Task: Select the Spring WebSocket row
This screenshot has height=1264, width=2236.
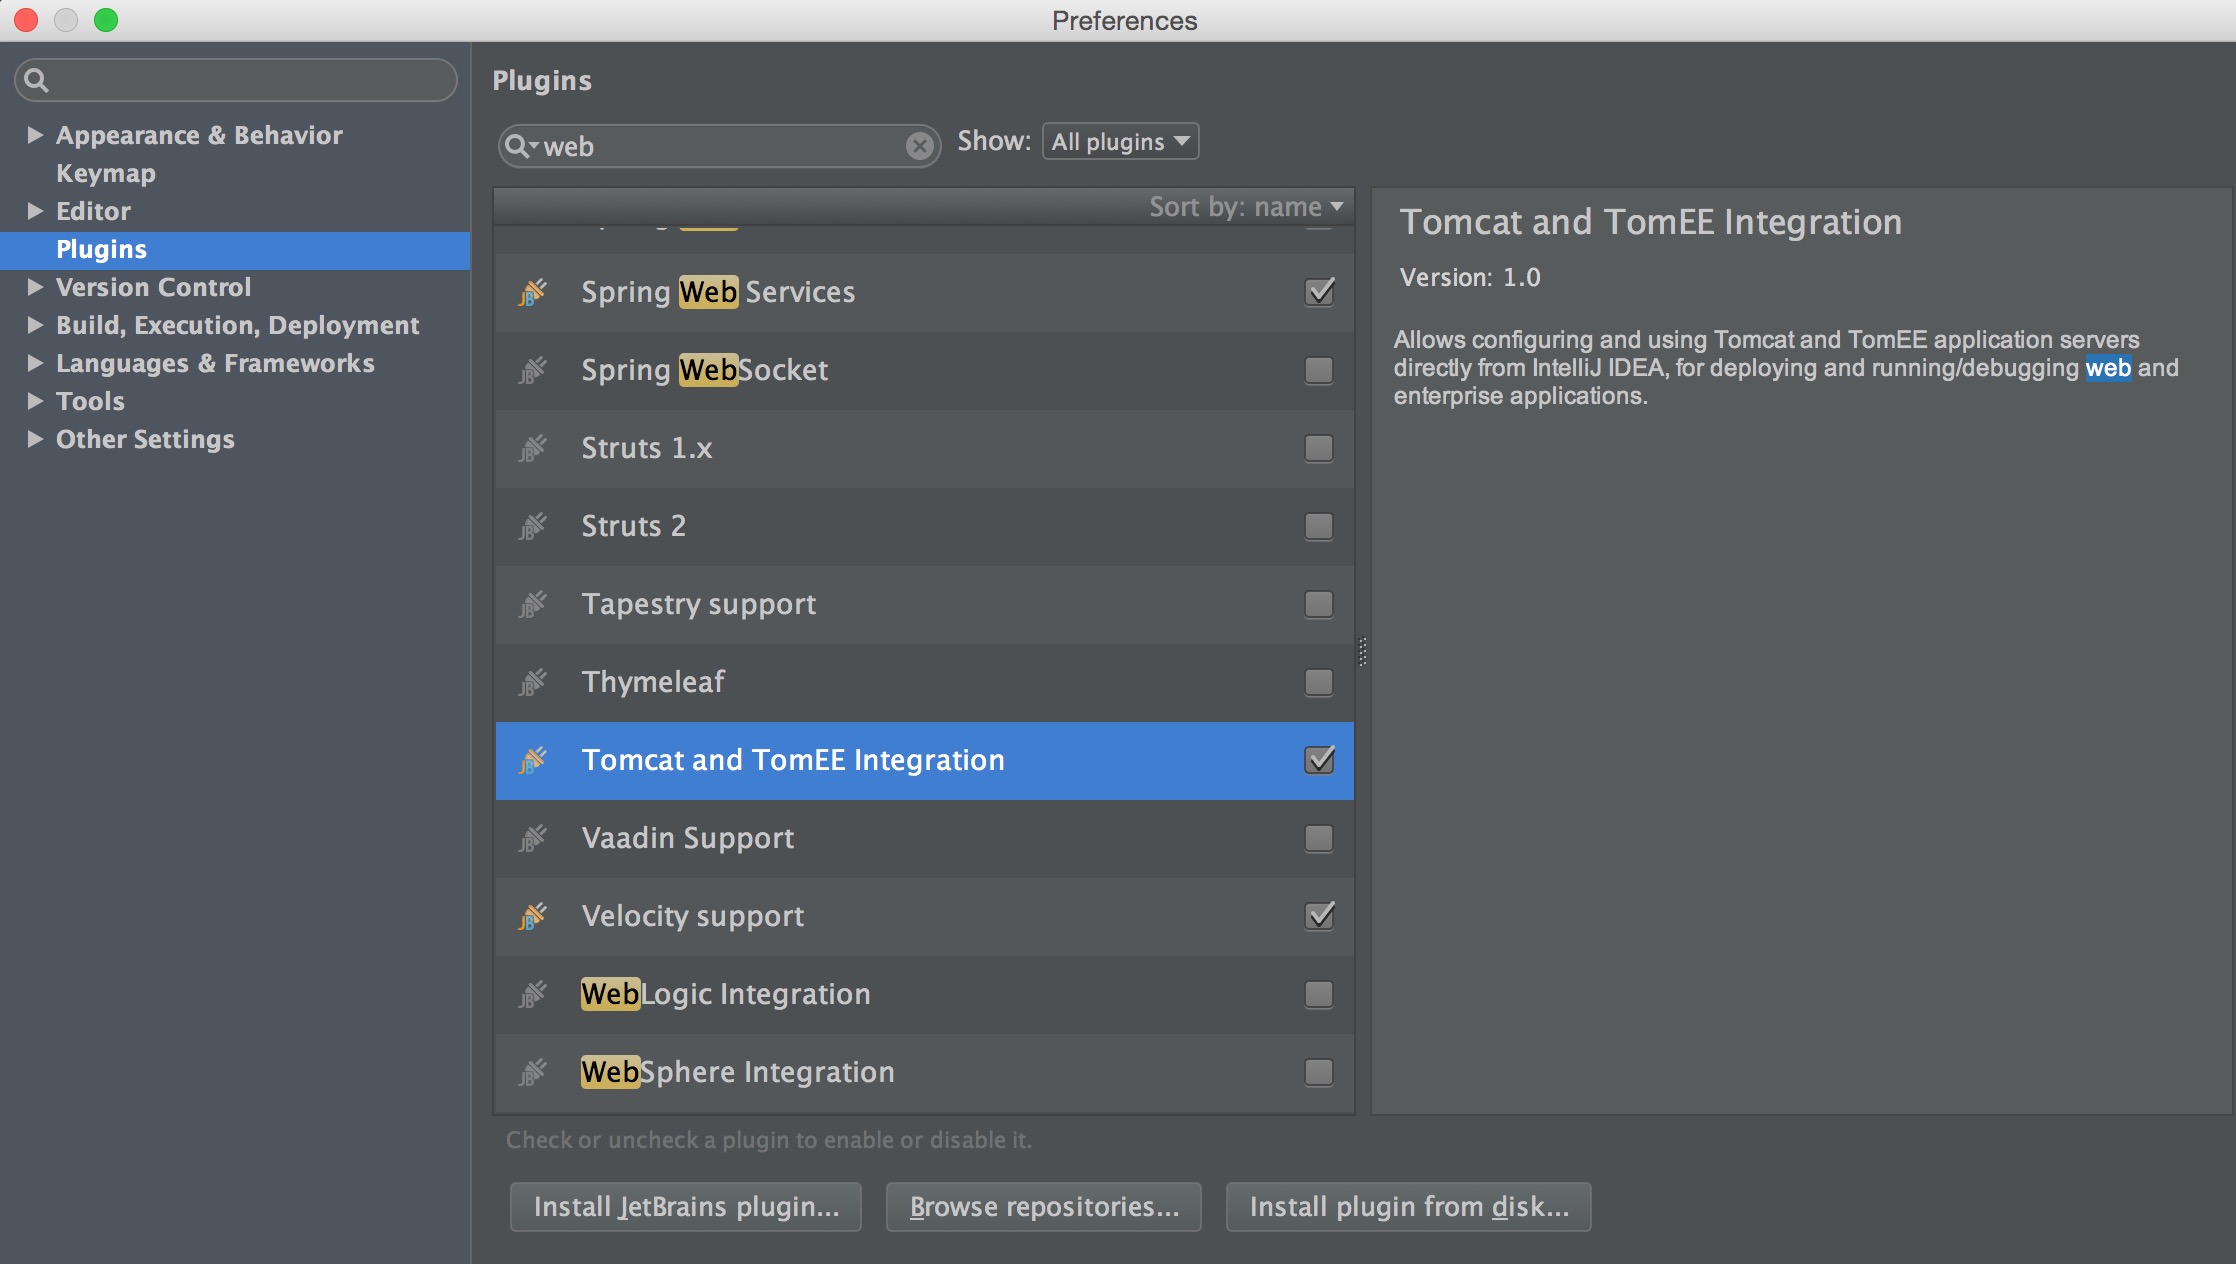Action: coord(924,370)
